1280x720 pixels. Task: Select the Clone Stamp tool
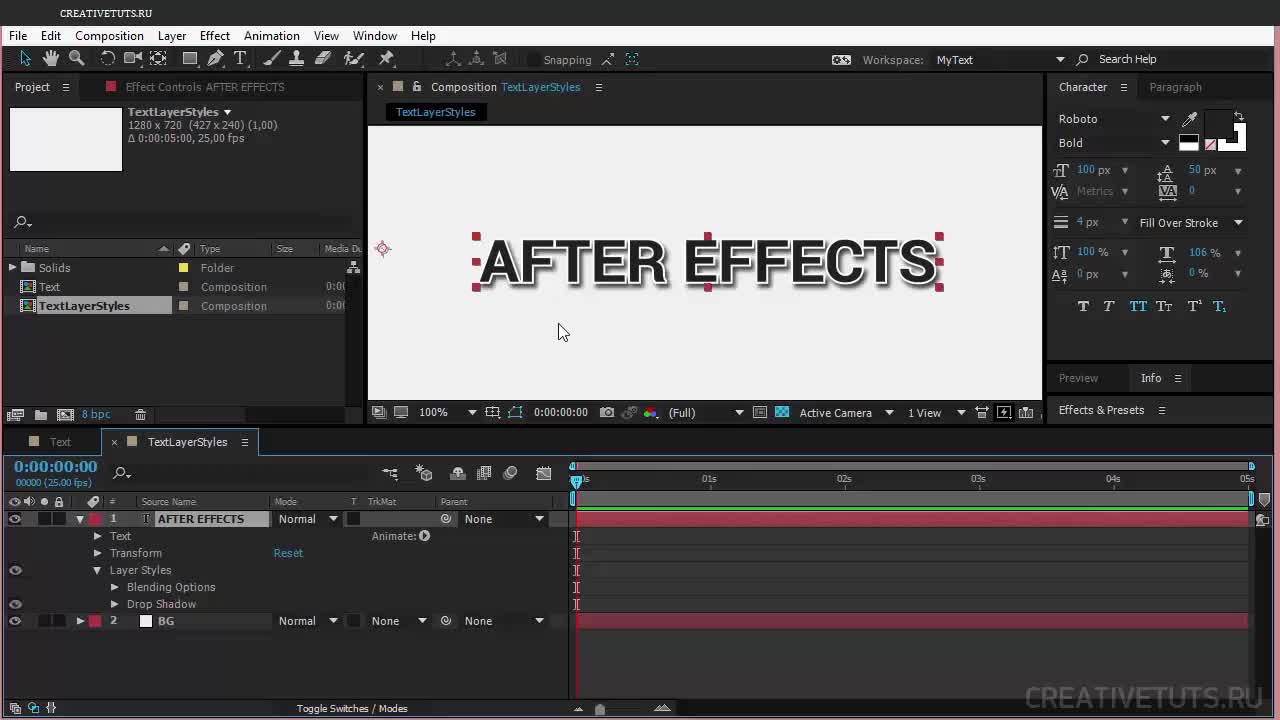[296, 59]
